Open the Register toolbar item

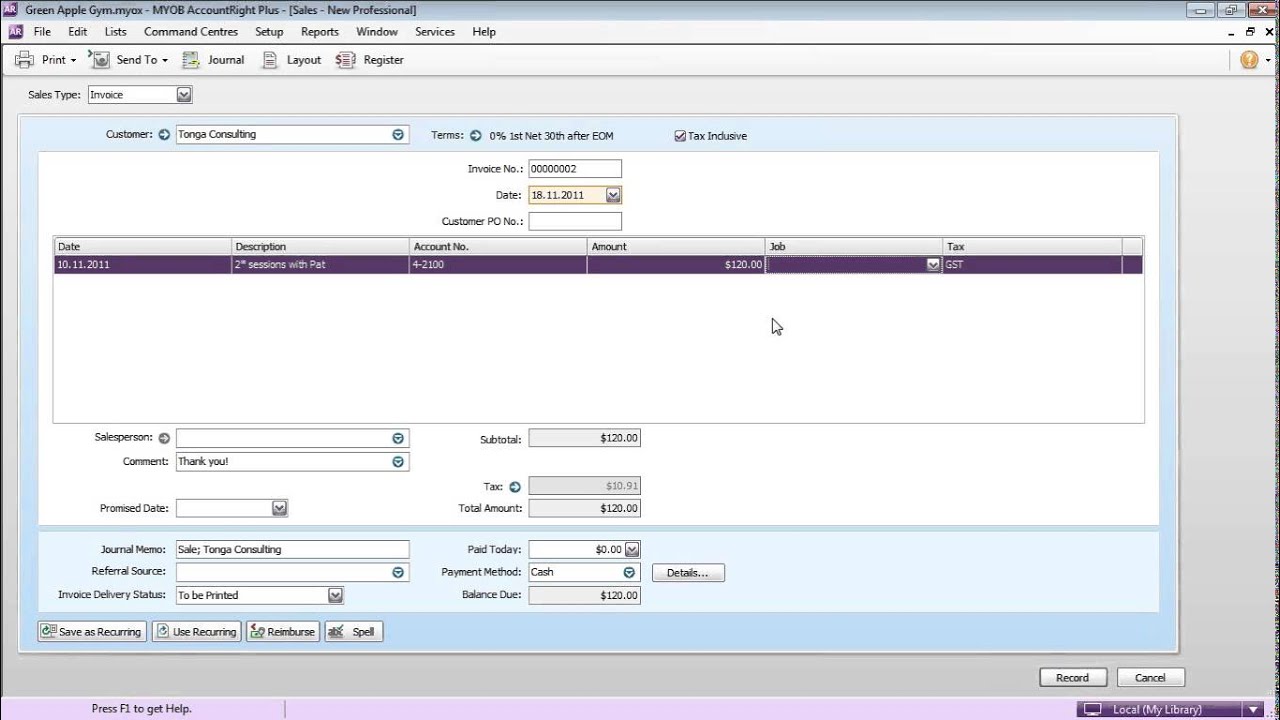(x=370, y=60)
